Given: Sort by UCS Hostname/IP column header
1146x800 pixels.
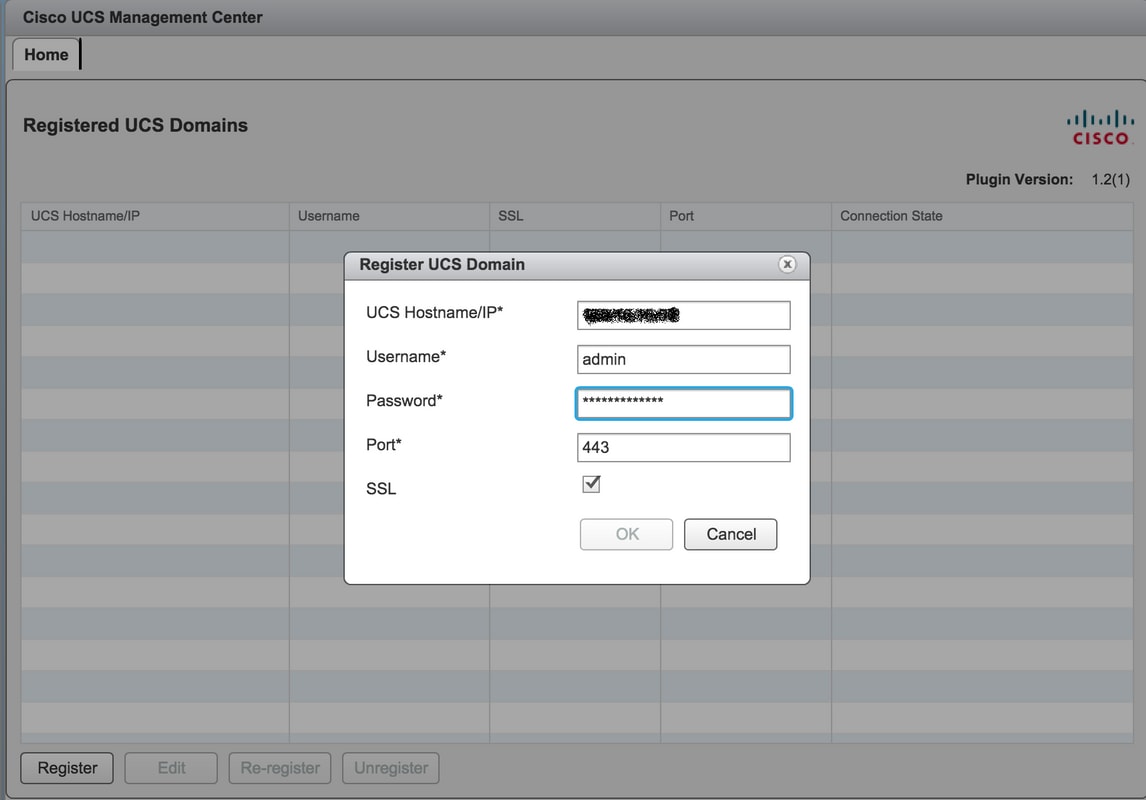Looking at the screenshot, I should 155,216.
